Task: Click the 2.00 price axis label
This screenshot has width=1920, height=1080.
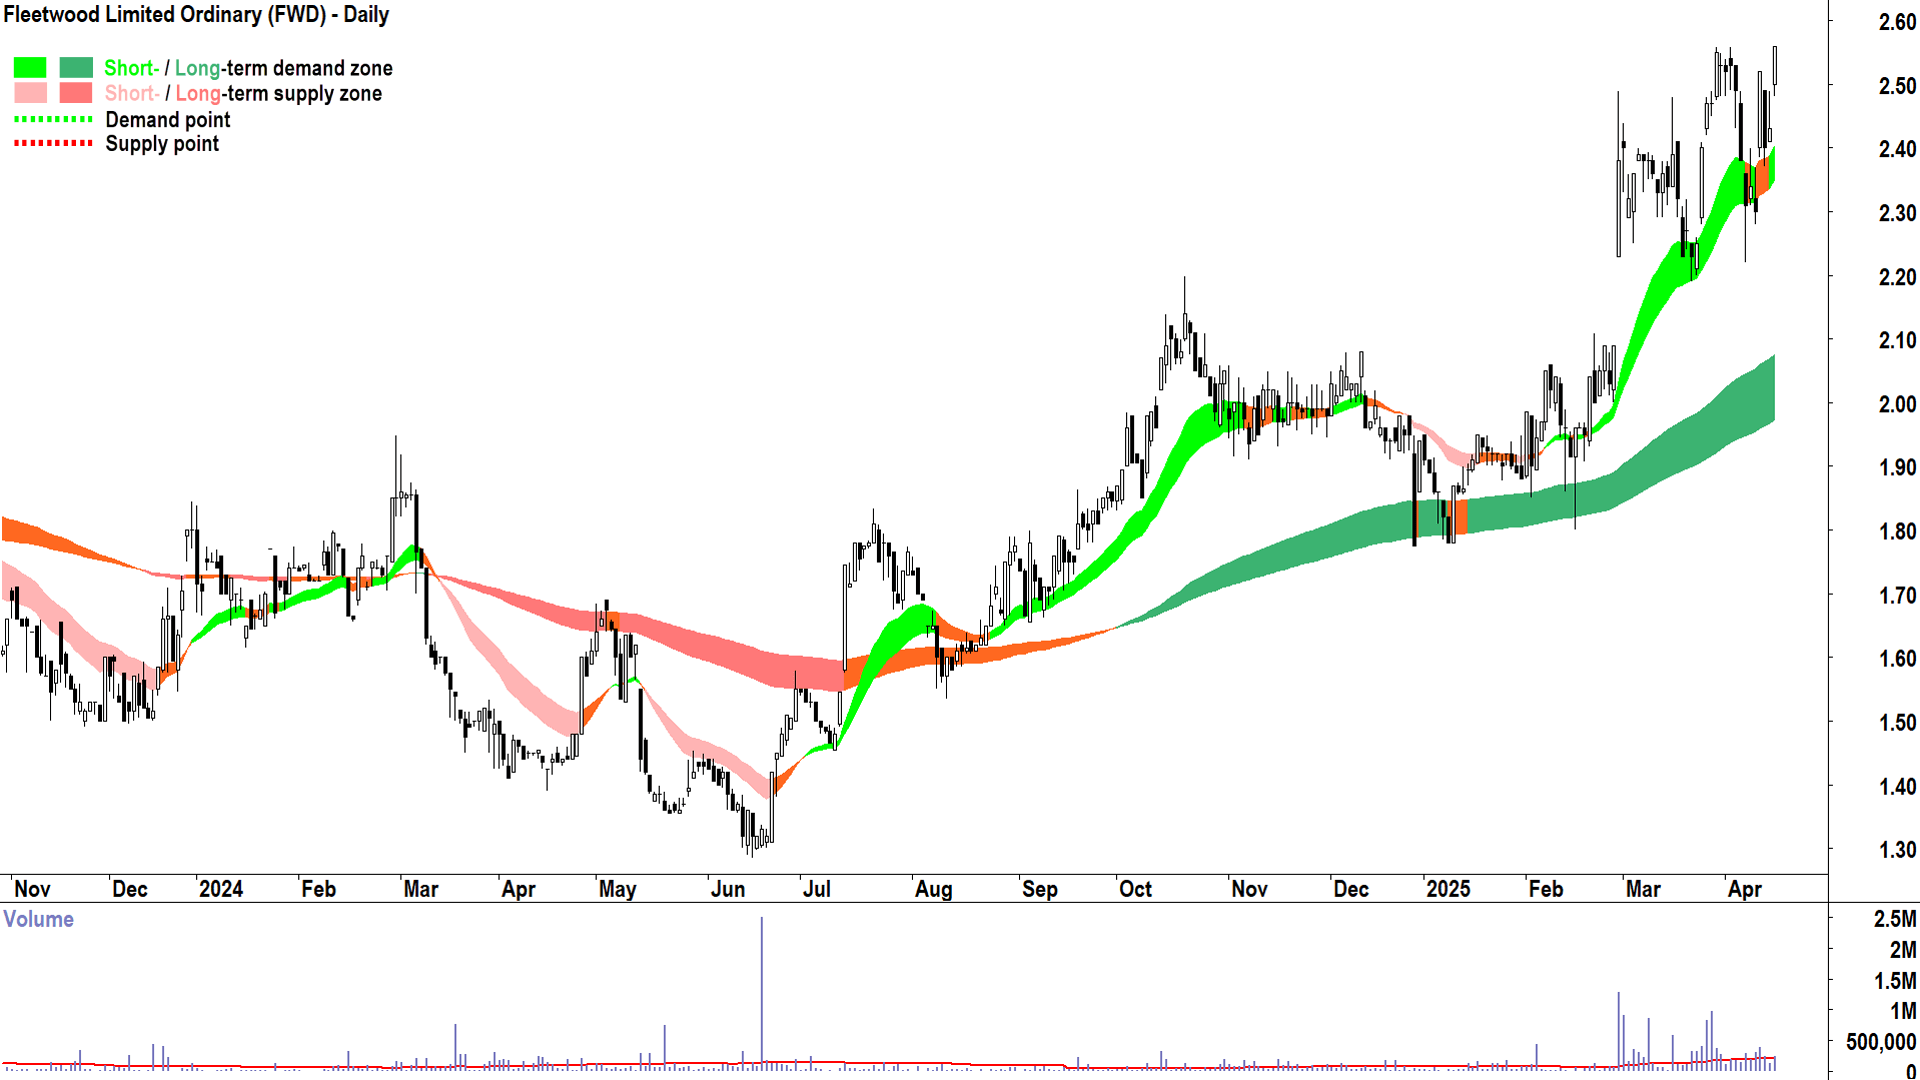Action: click(1897, 404)
